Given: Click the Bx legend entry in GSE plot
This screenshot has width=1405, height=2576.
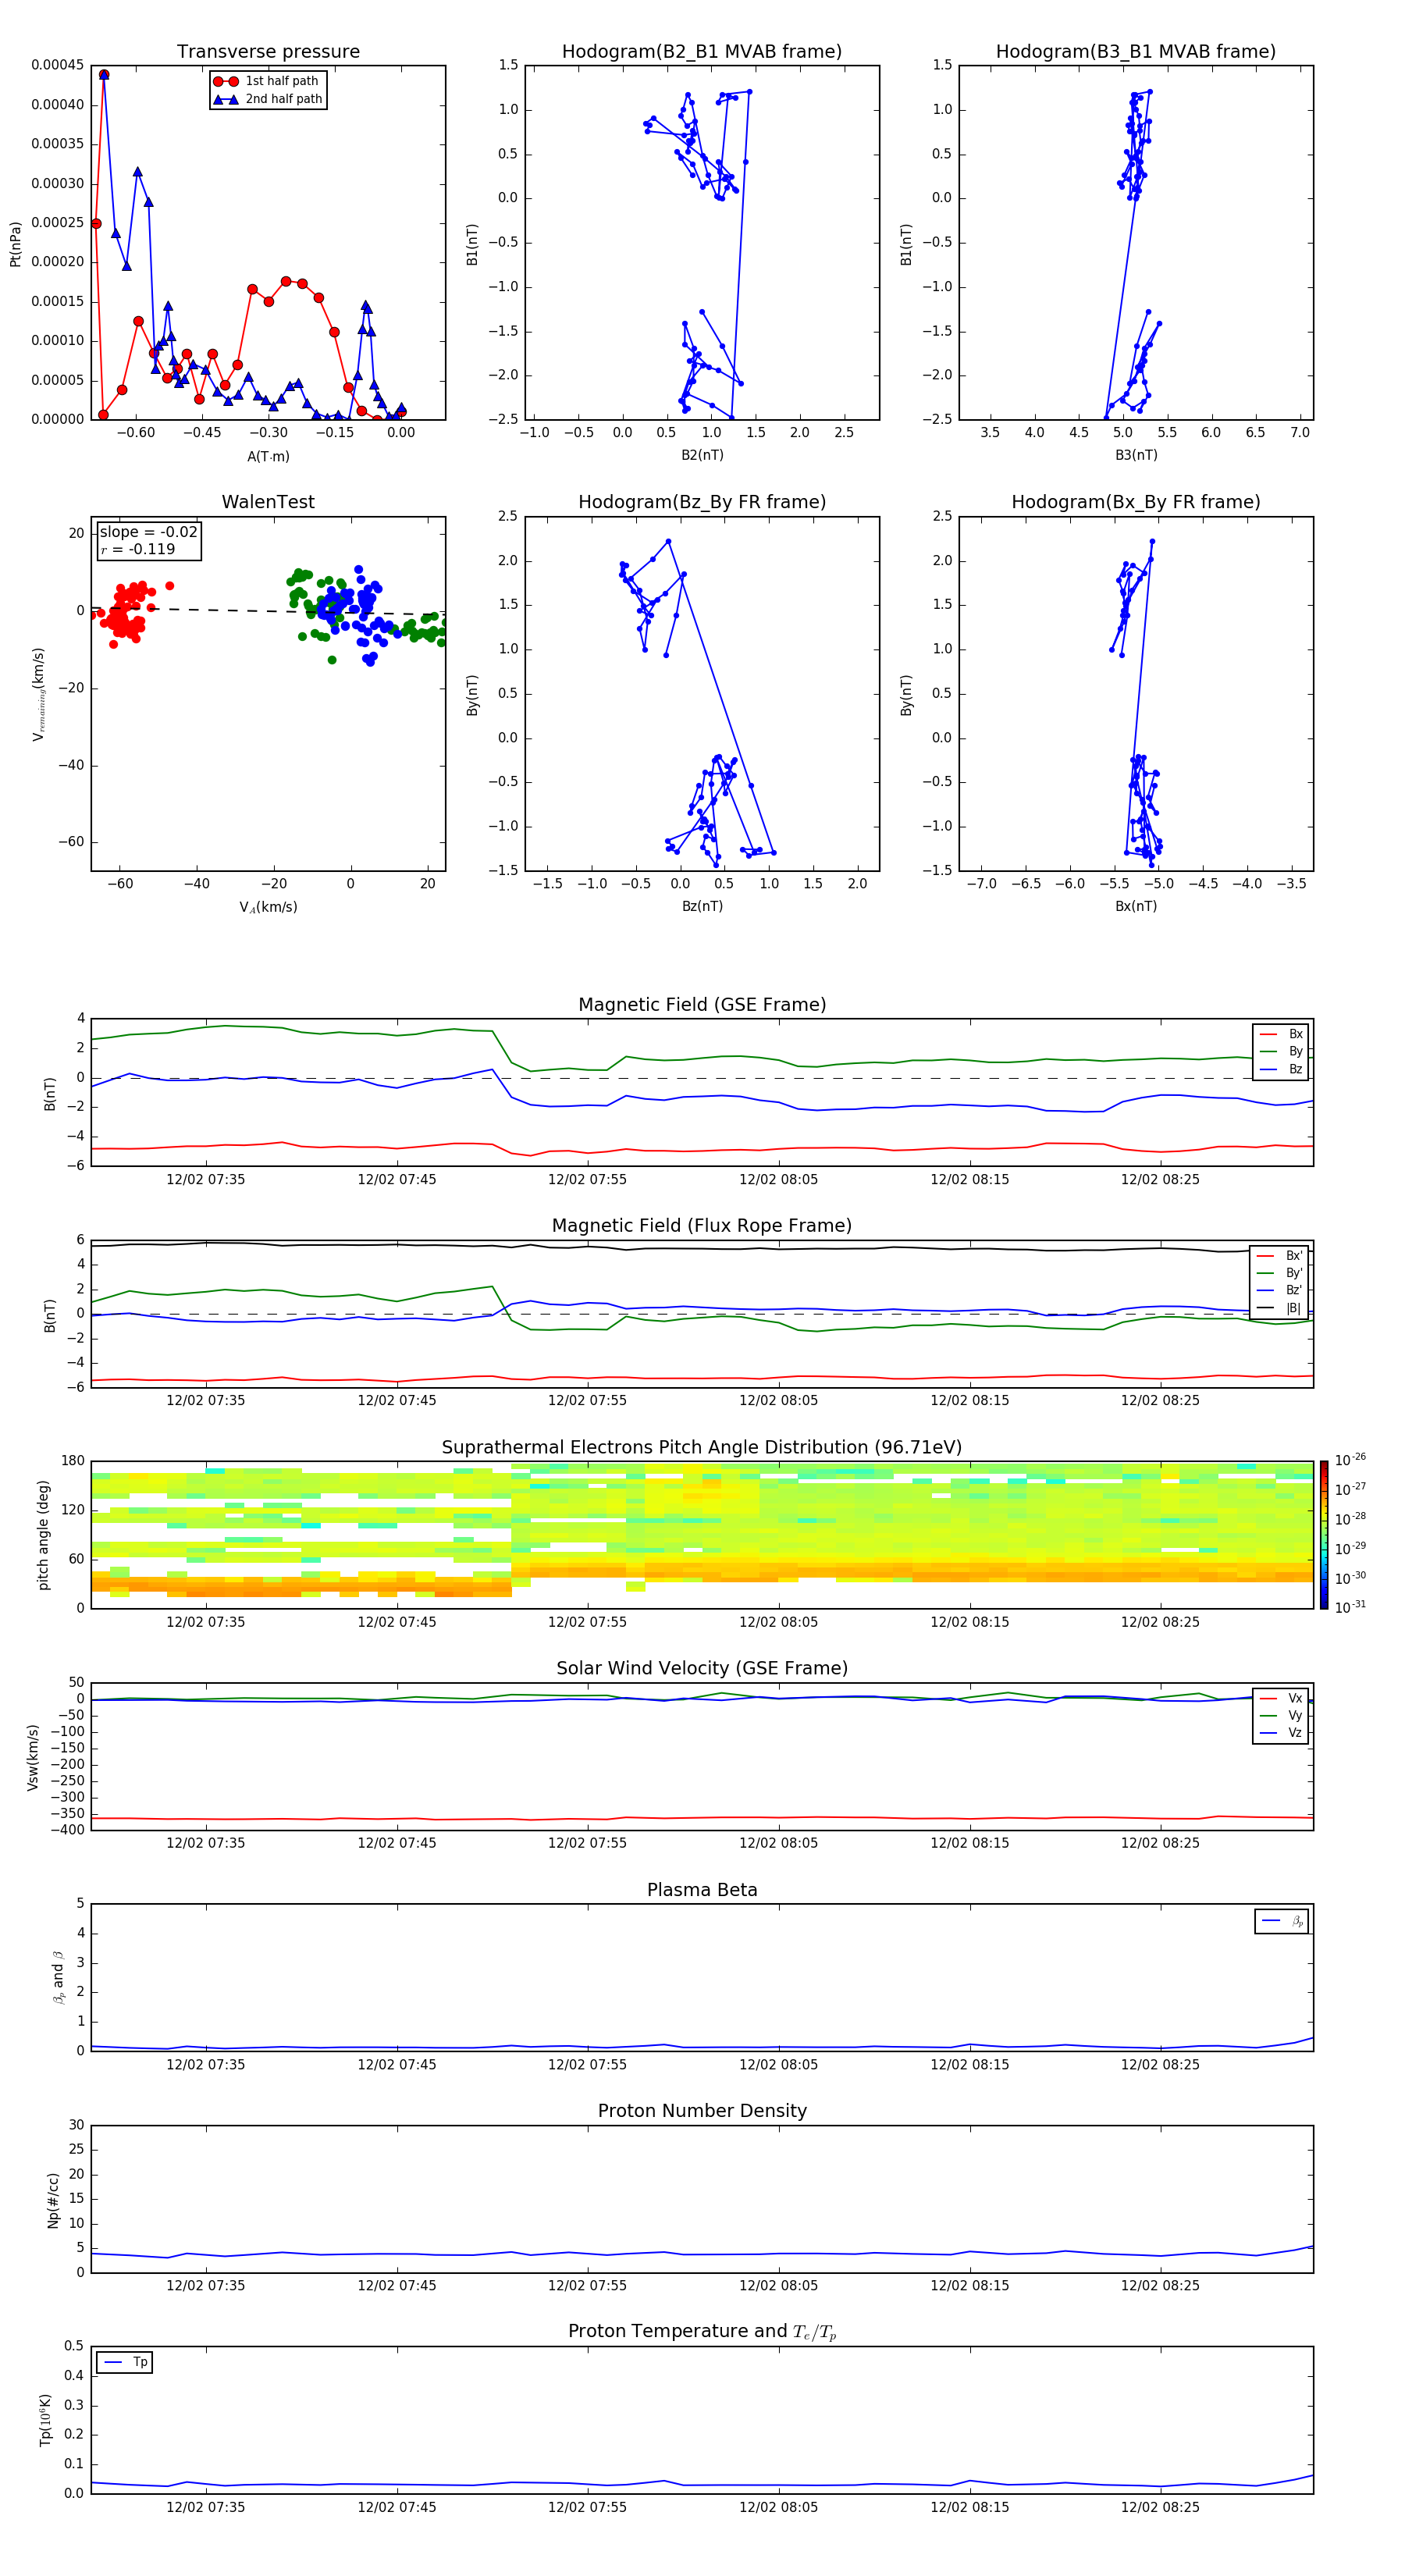Looking at the screenshot, I should coord(1281,1034).
